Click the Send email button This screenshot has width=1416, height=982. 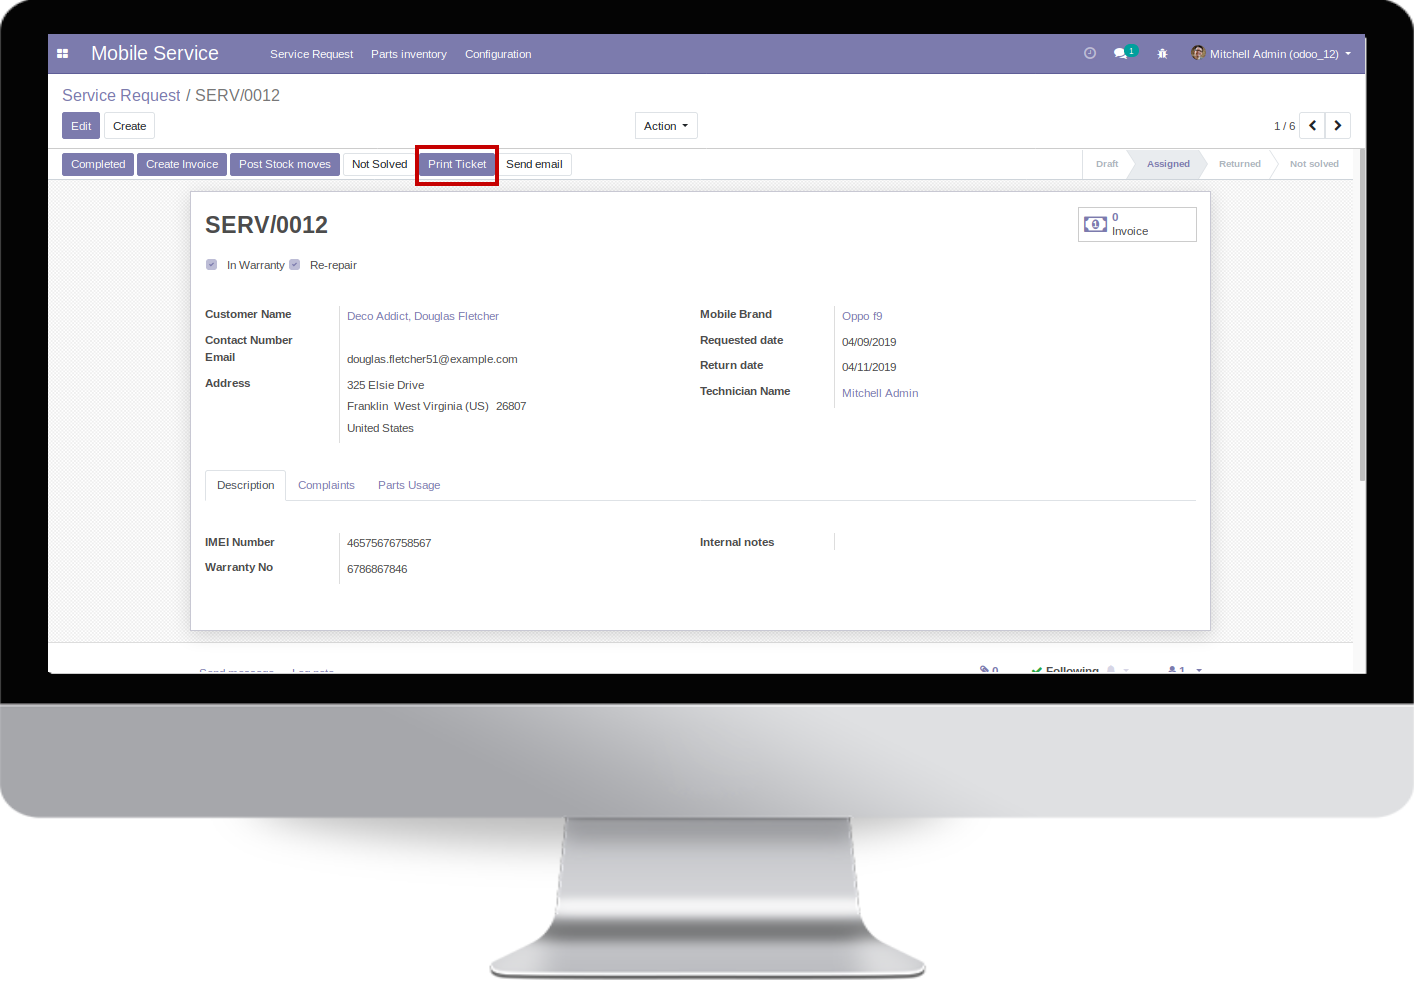(x=534, y=164)
